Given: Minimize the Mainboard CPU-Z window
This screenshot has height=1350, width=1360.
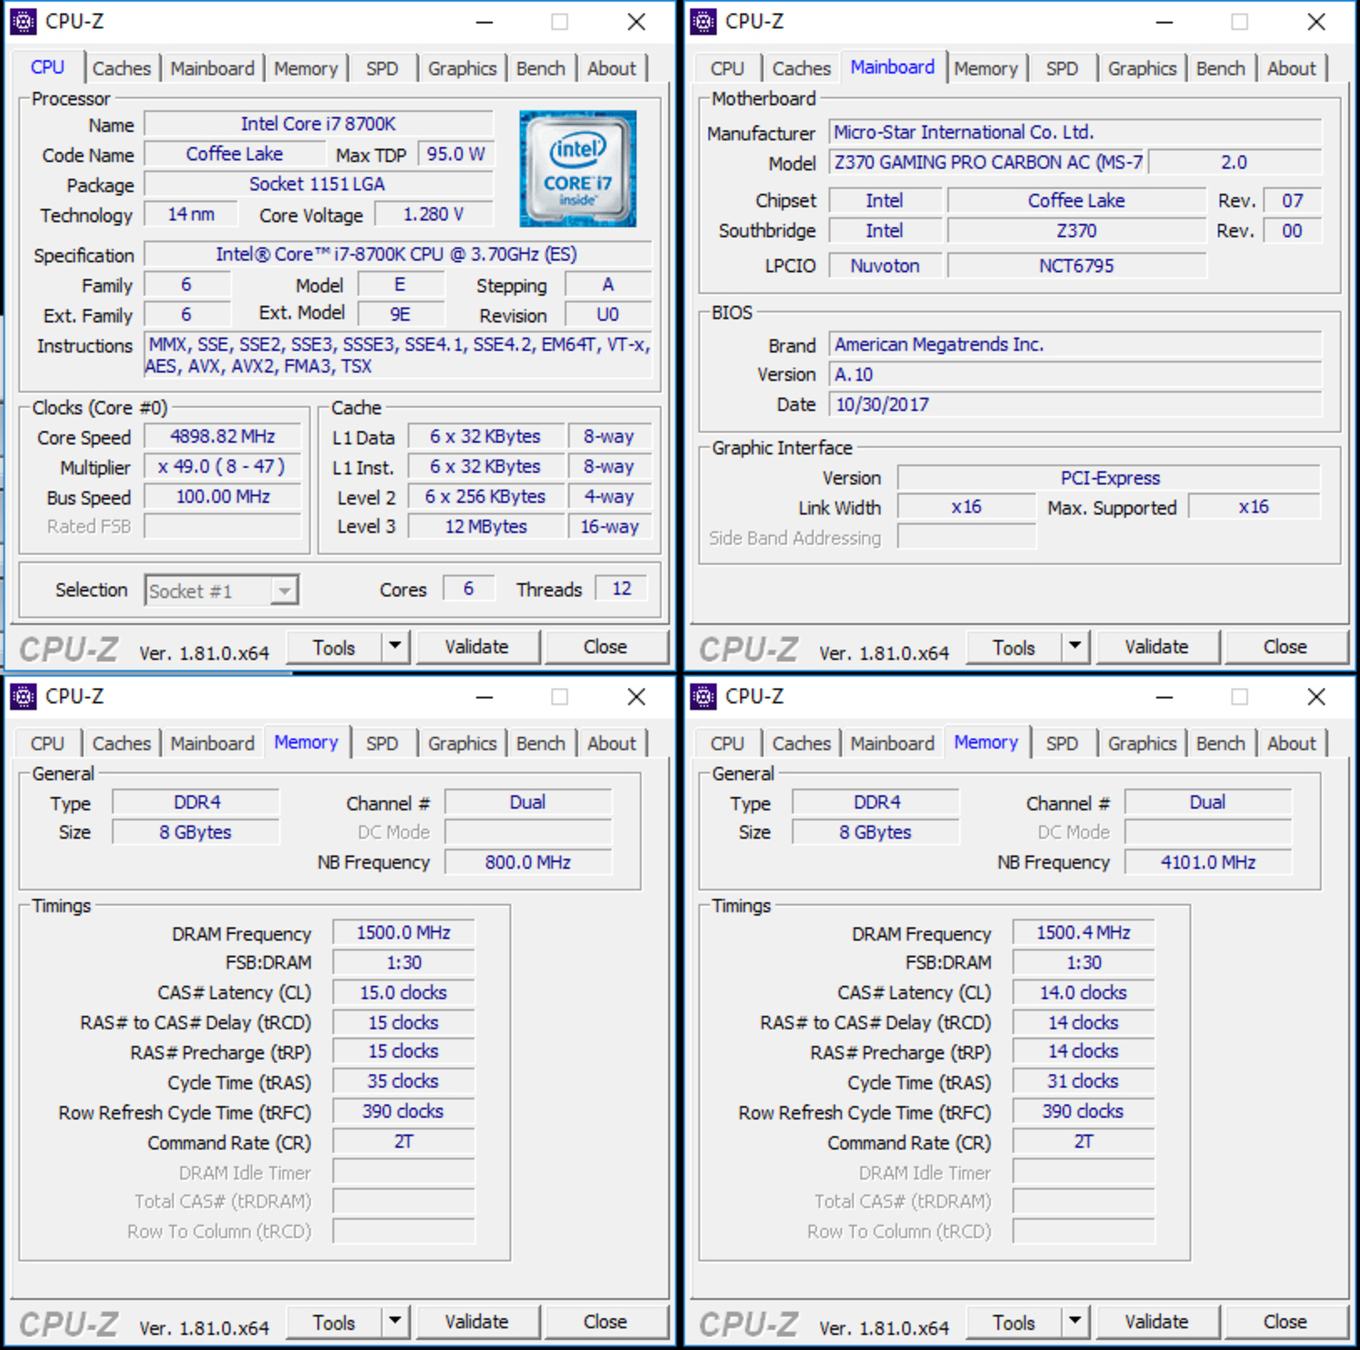Looking at the screenshot, I should tap(1164, 22).
